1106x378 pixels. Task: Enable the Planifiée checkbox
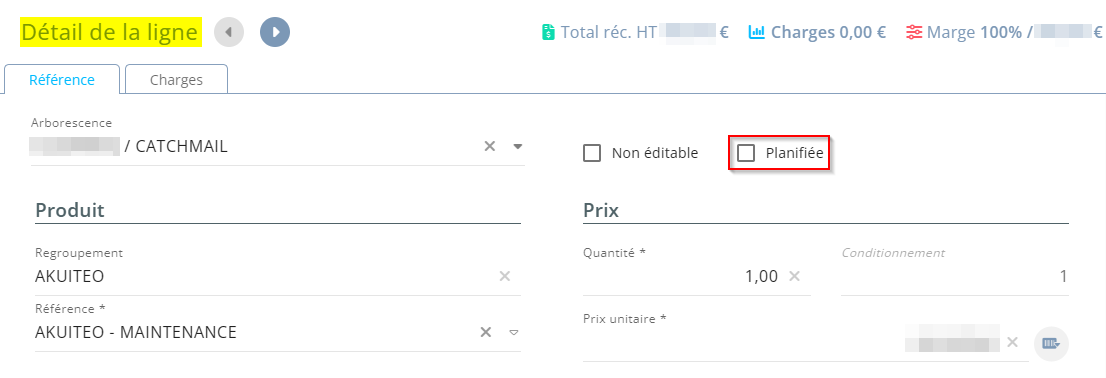(x=746, y=153)
